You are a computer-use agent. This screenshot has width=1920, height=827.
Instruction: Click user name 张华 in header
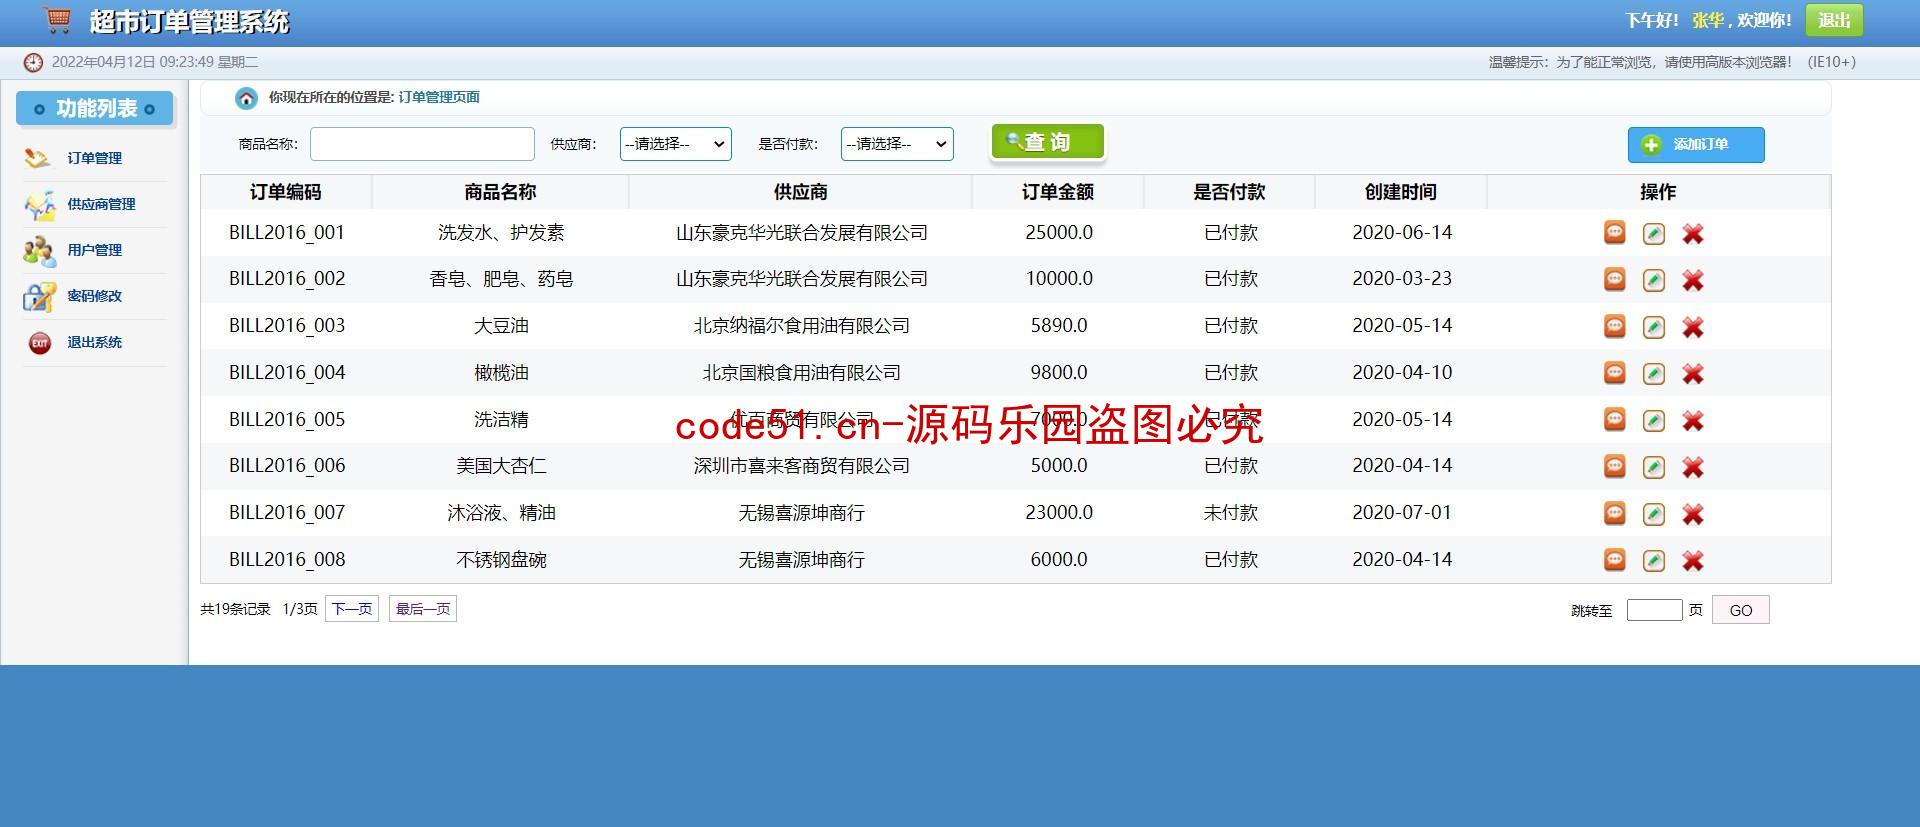pos(1707,20)
